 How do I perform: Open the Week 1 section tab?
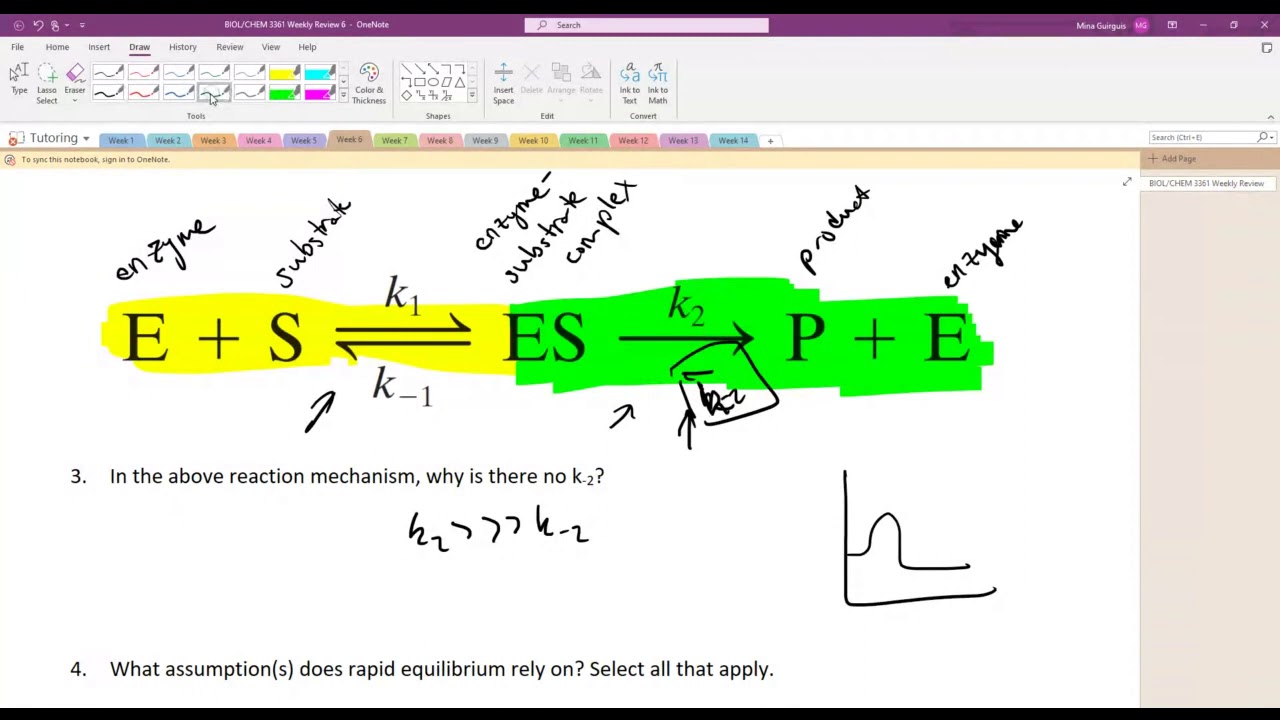click(121, 141)
